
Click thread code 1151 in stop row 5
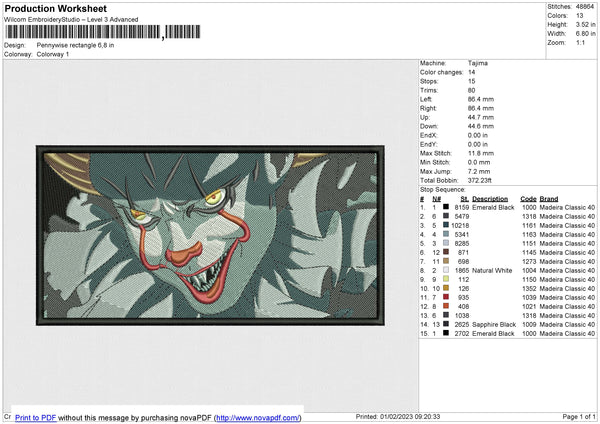click(x=529, y=243)
